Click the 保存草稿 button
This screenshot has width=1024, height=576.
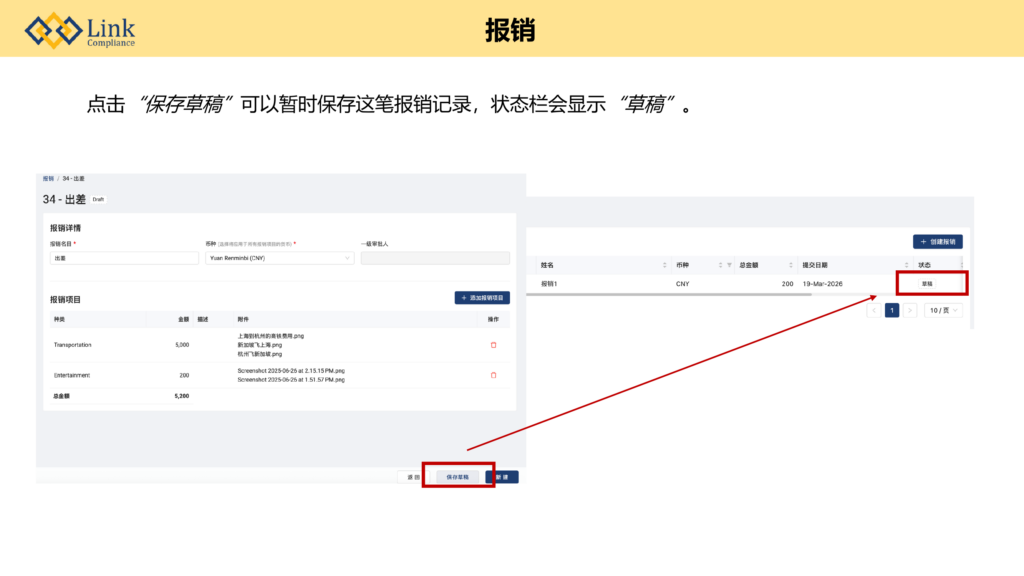(x=457, y=477)
